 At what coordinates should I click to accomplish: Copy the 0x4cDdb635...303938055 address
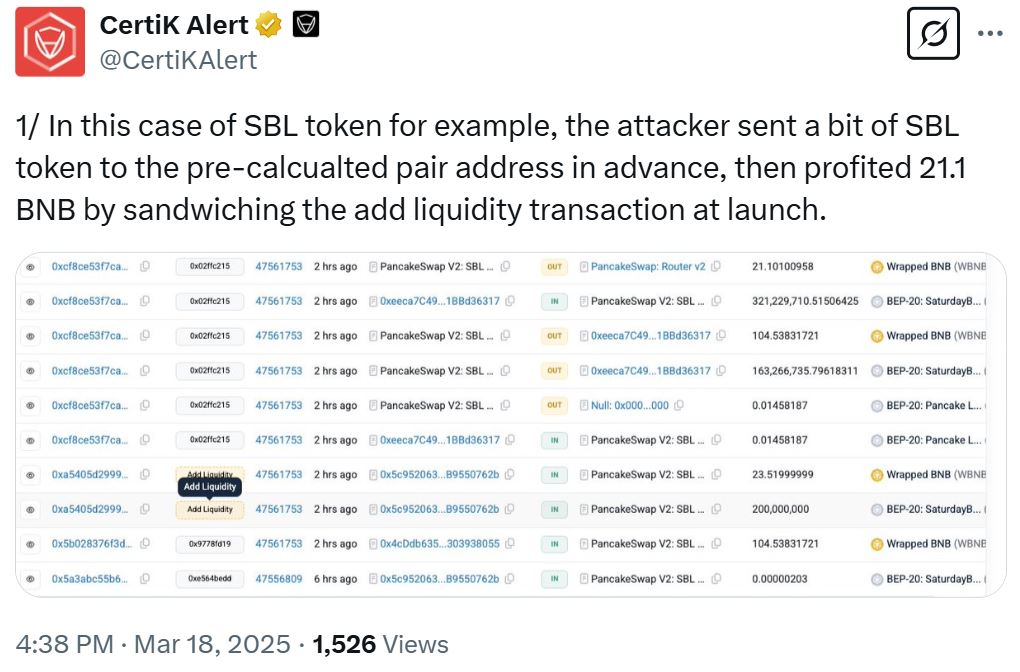[x=509, y=544]
